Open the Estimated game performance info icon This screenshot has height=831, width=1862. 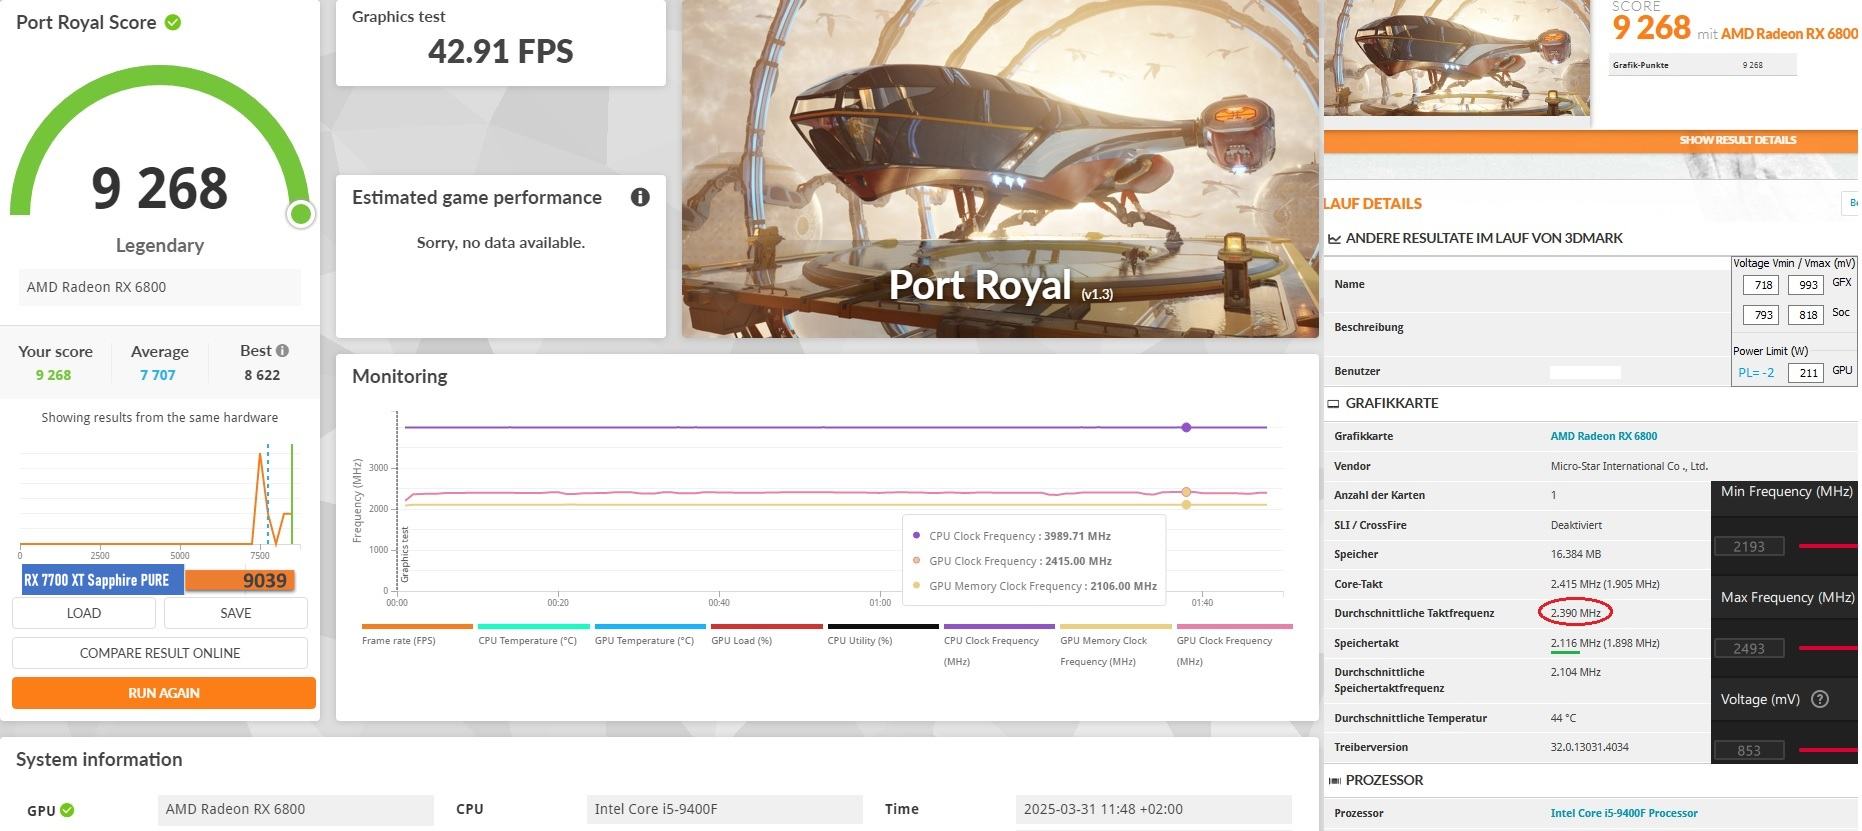pos(640,197)
